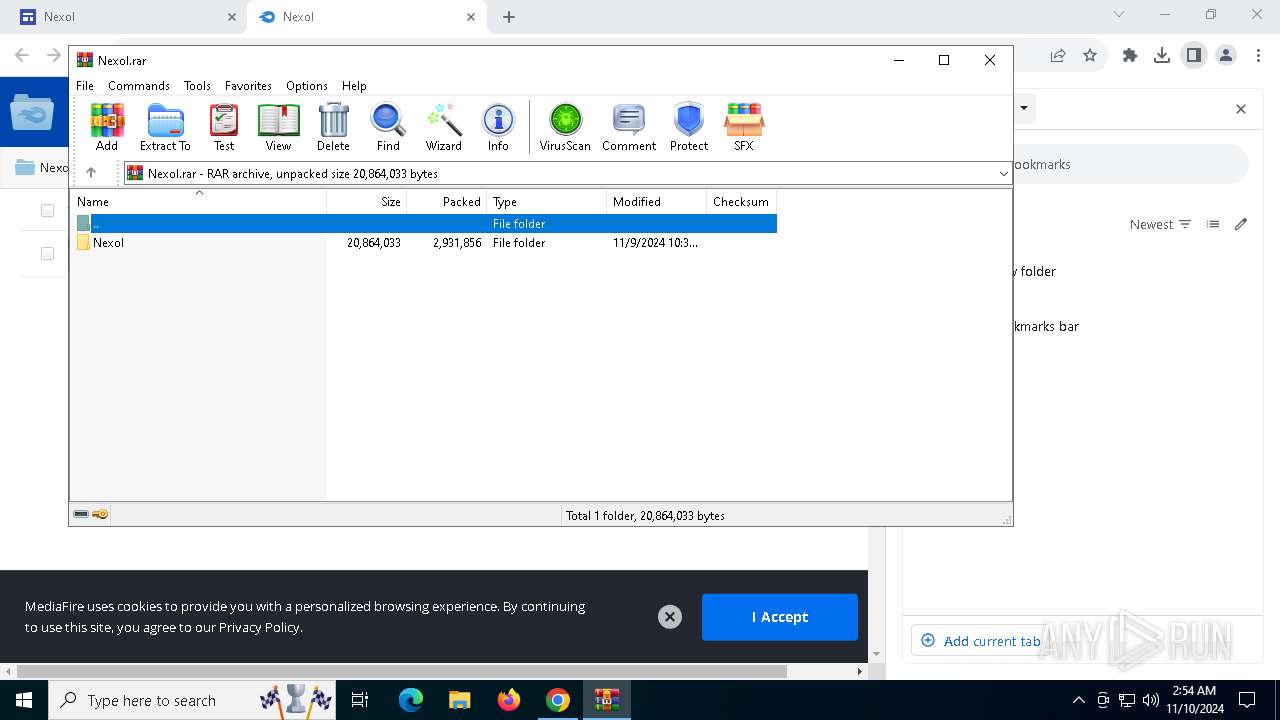Open the Newest sort dropdown in bookmarks
This screenshot has width=1280, height=720.
pos(1160,224)
